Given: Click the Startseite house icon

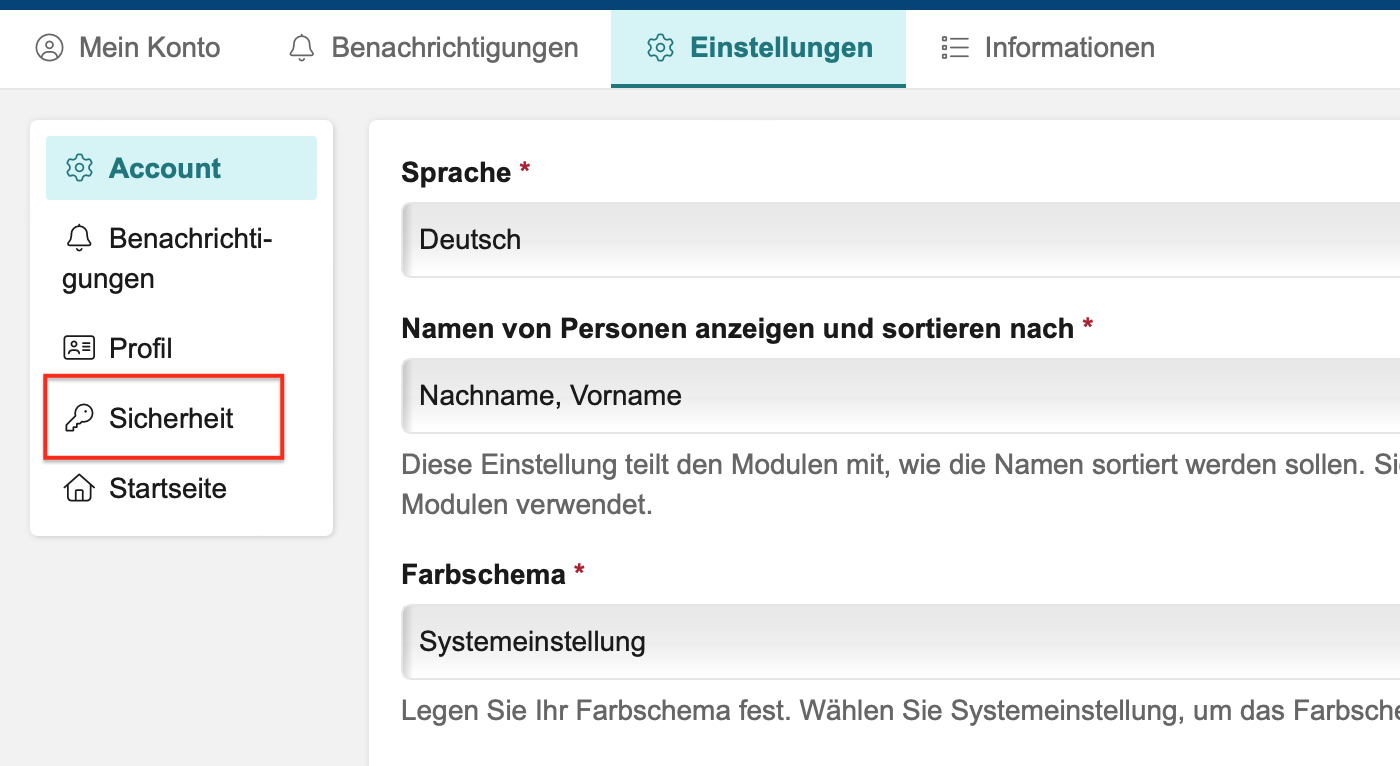Looking at the screenshot, I should pos(79,488).
